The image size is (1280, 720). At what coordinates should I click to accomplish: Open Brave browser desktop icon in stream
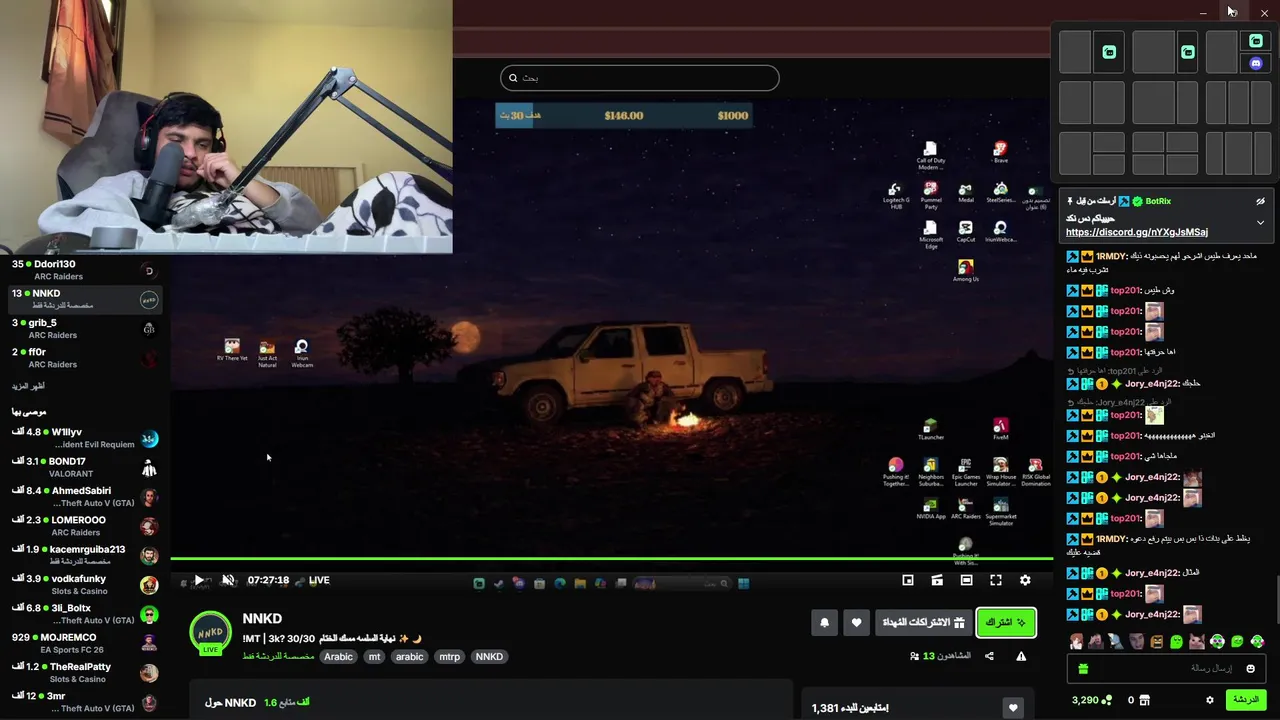(1000, 152)
